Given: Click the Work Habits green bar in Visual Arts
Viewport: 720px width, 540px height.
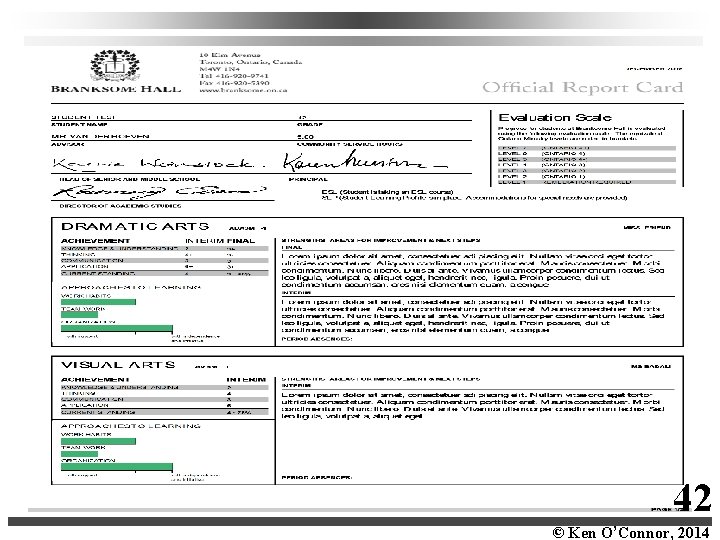Looking at the screenshot, I should 98,441.
